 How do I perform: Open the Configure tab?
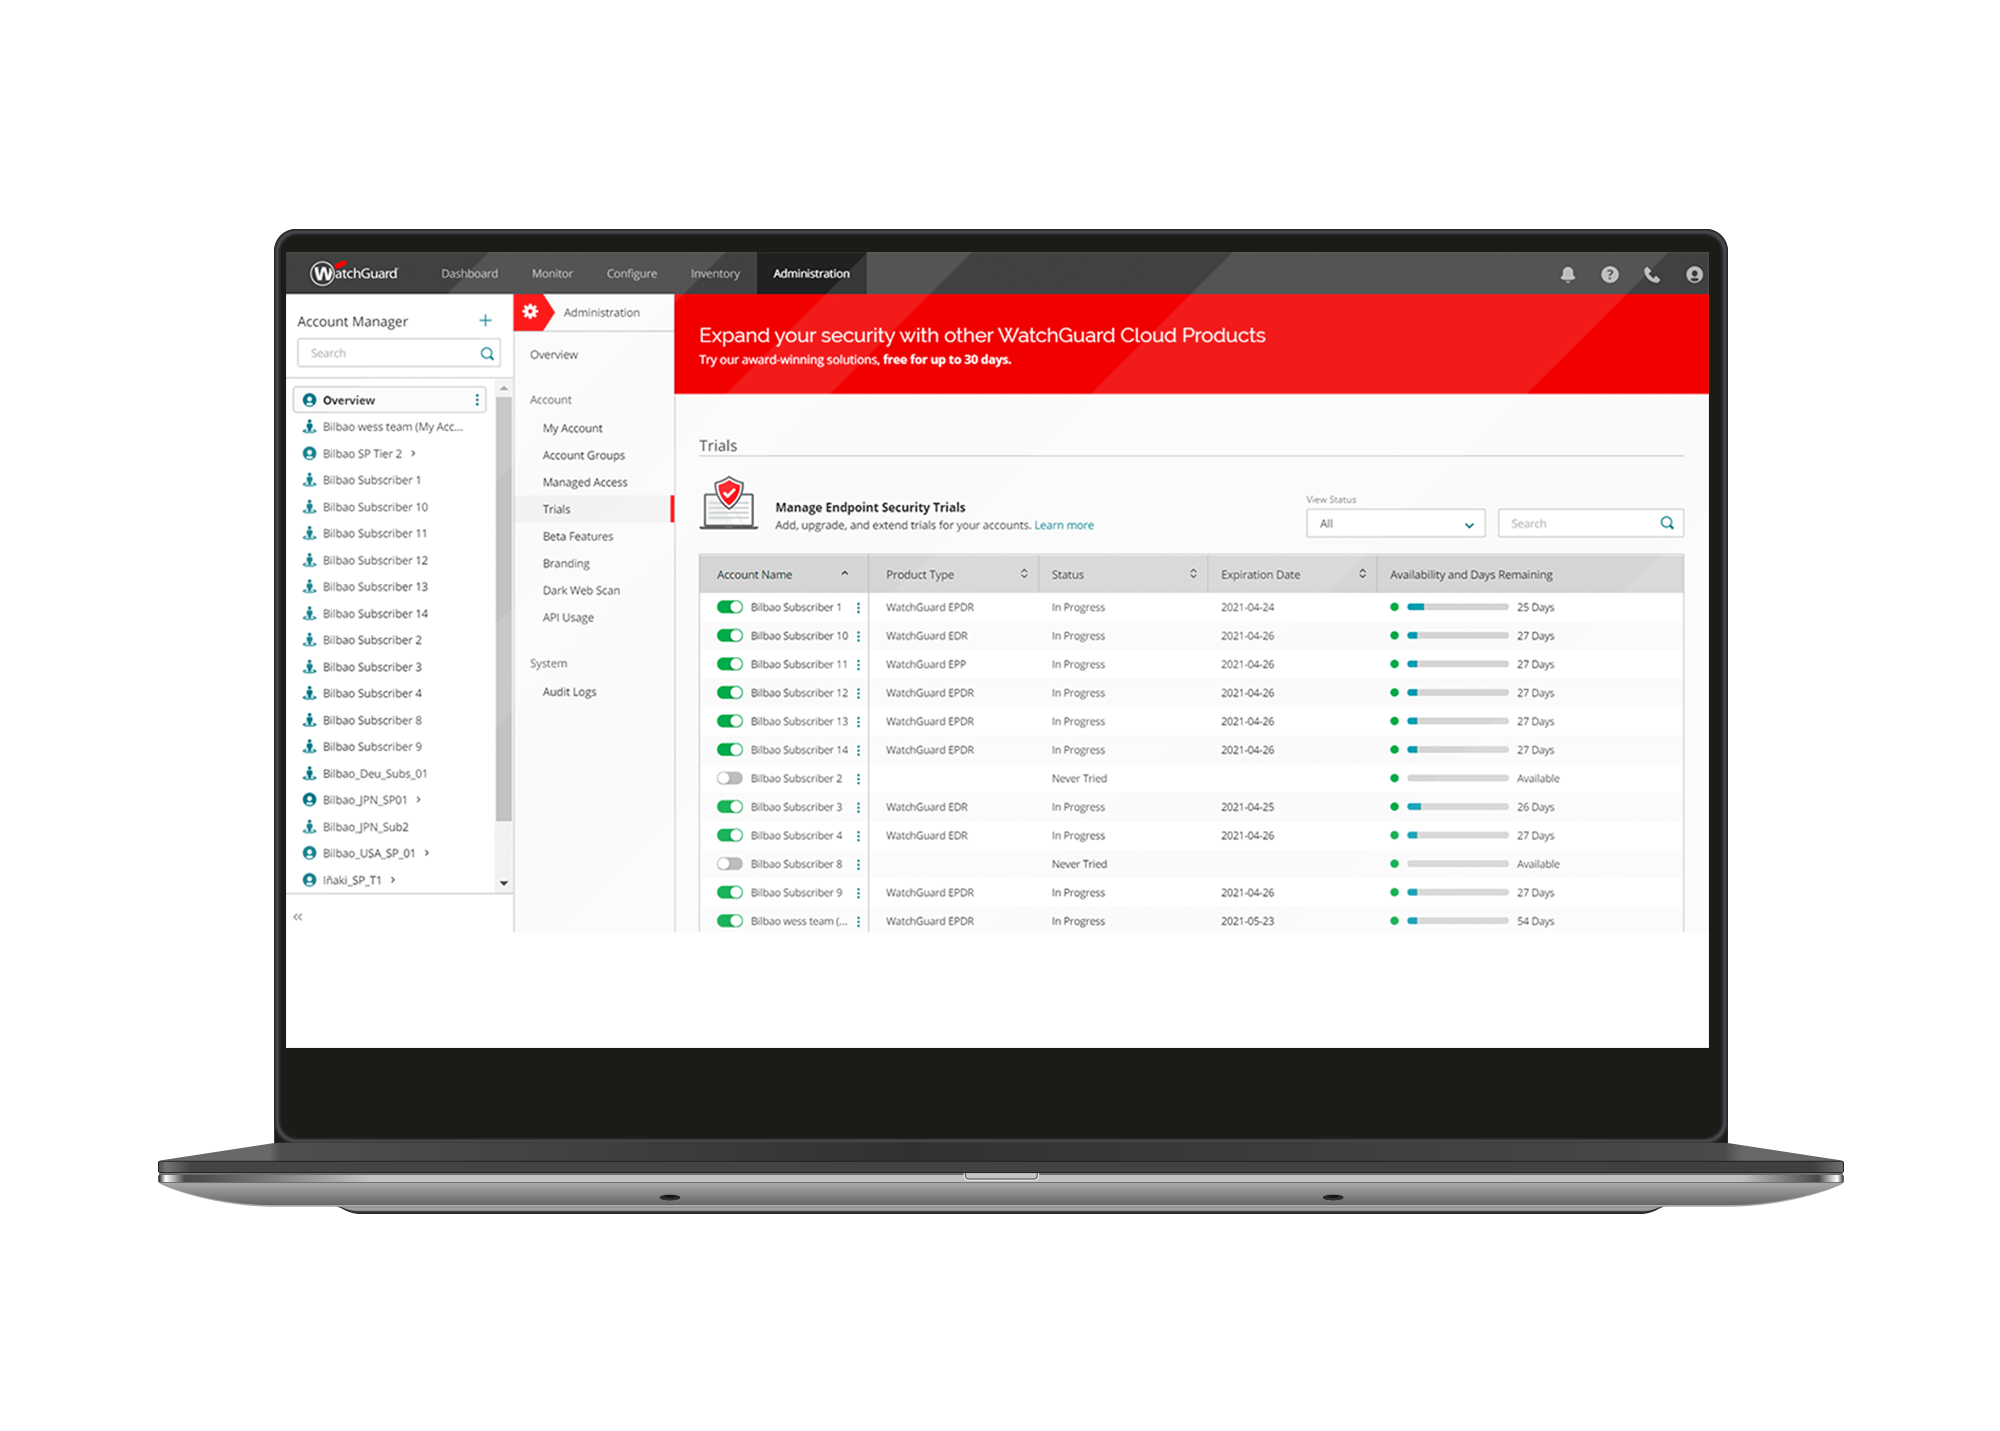[632, 273]
